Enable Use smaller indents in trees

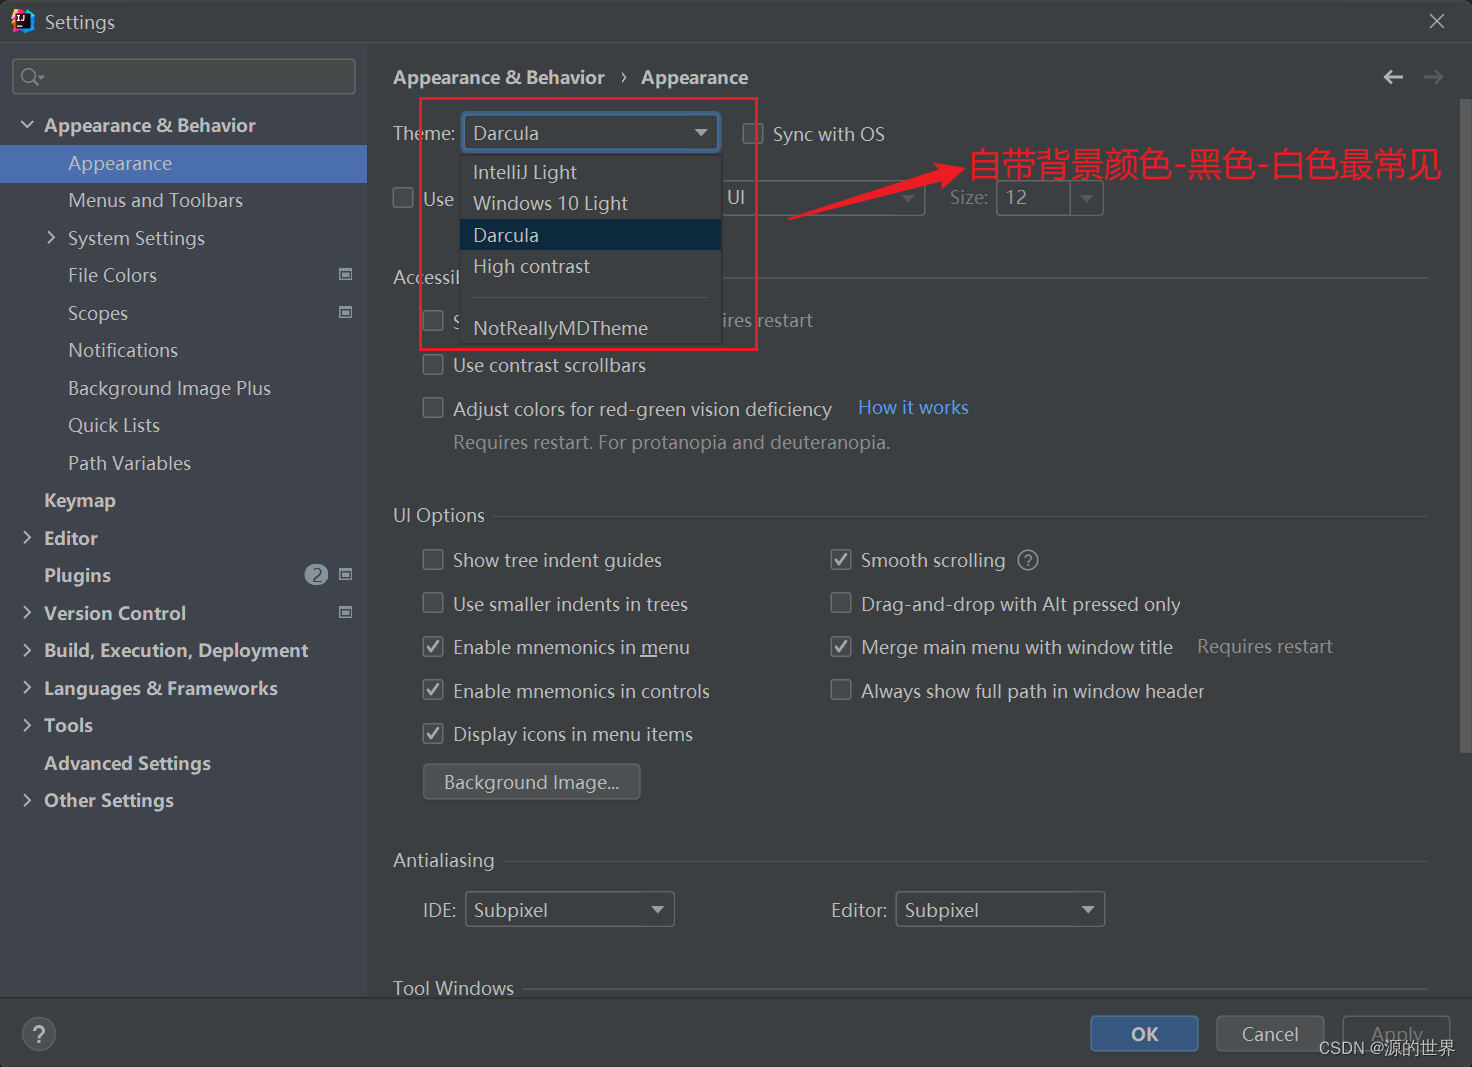tap(433, 603)
